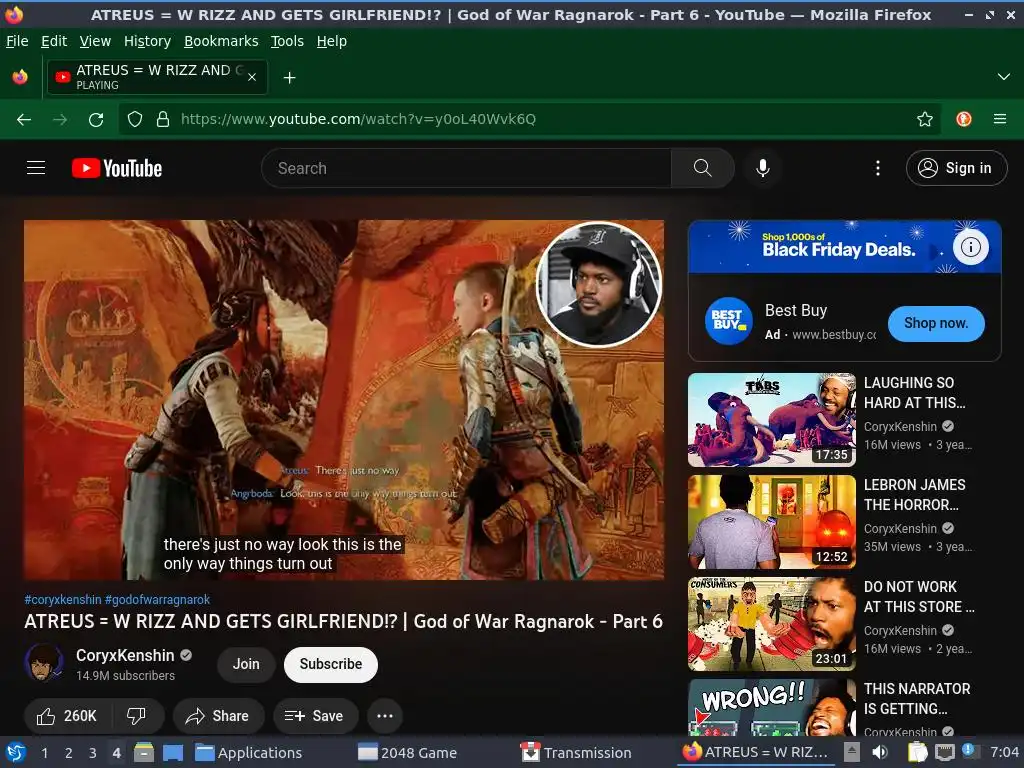
Task: Open the Edit menu
Action: 54,41
